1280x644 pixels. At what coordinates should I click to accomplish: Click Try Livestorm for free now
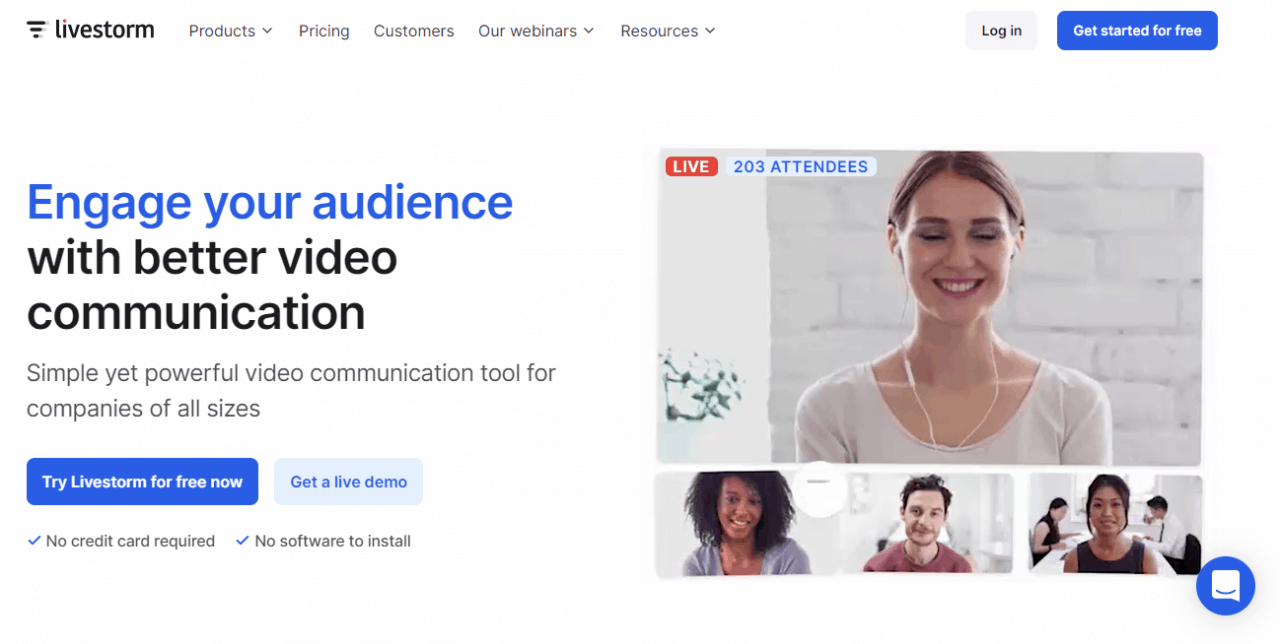(x=142, y=482)
